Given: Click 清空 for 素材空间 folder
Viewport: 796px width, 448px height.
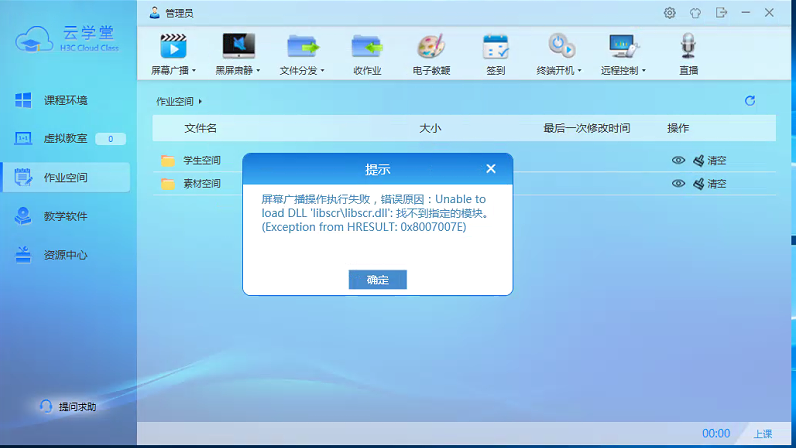Looking at the screenshot, I should [x=710, y=184].
